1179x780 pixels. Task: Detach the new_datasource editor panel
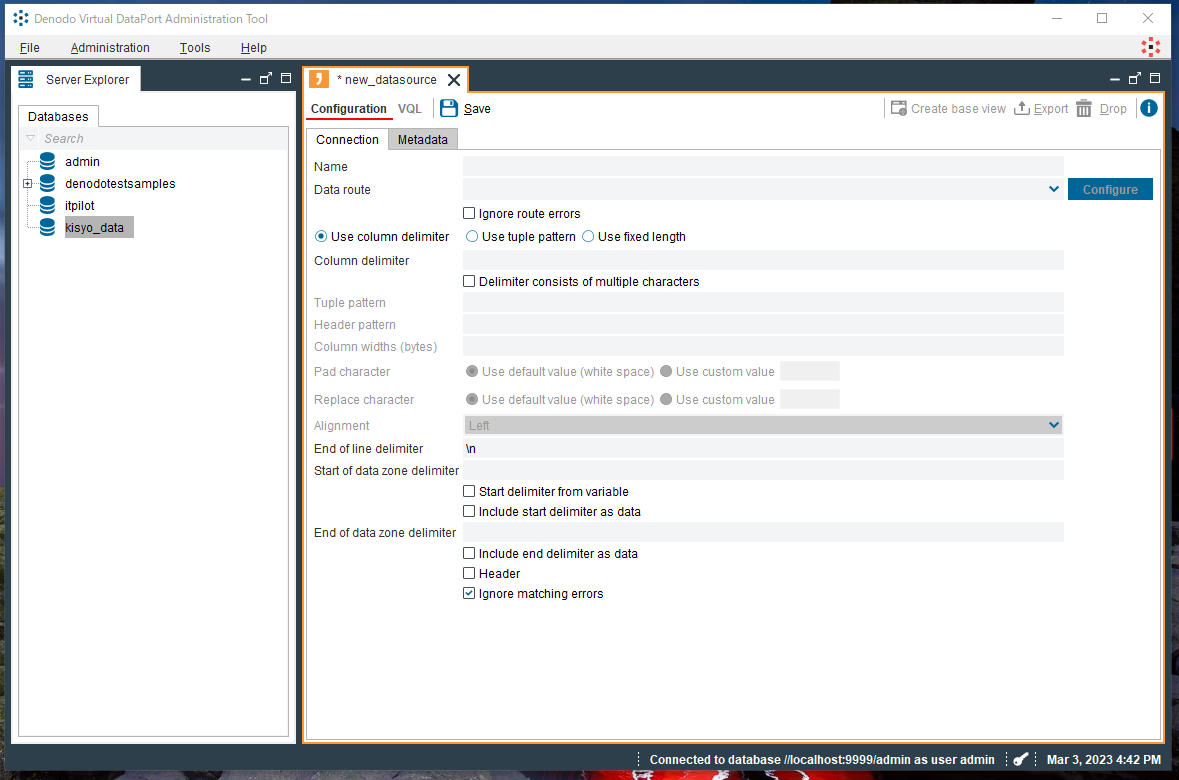pyautogui.click(x=1135, y=78)
